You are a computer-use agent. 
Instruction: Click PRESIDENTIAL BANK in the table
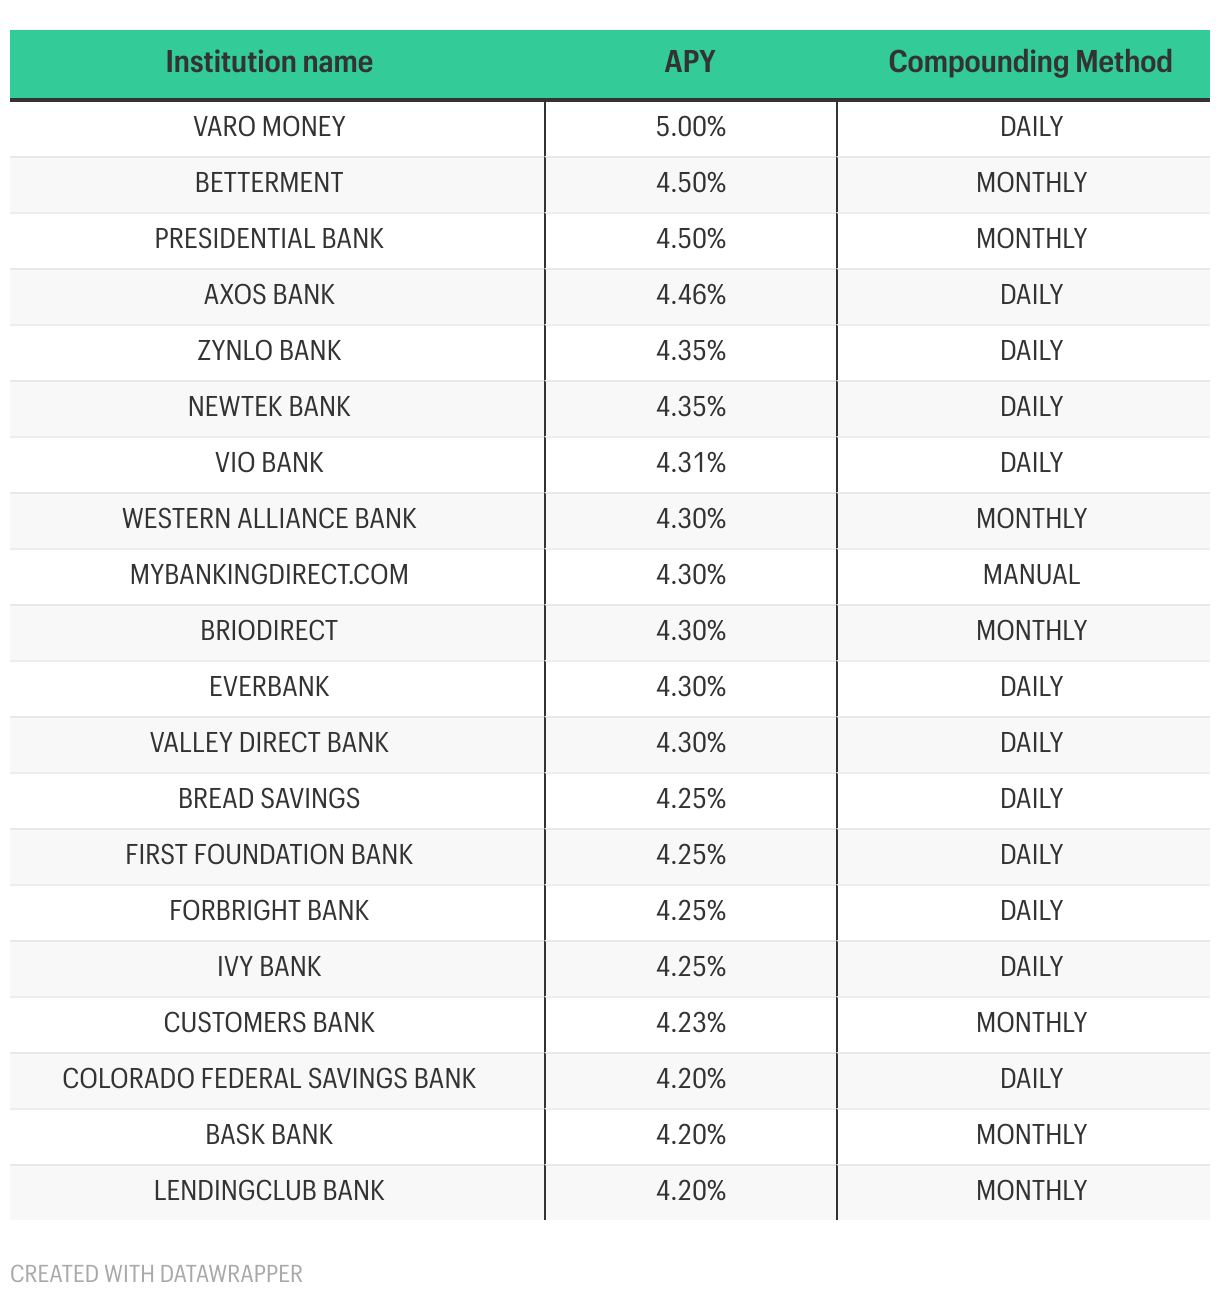point(269,239)
